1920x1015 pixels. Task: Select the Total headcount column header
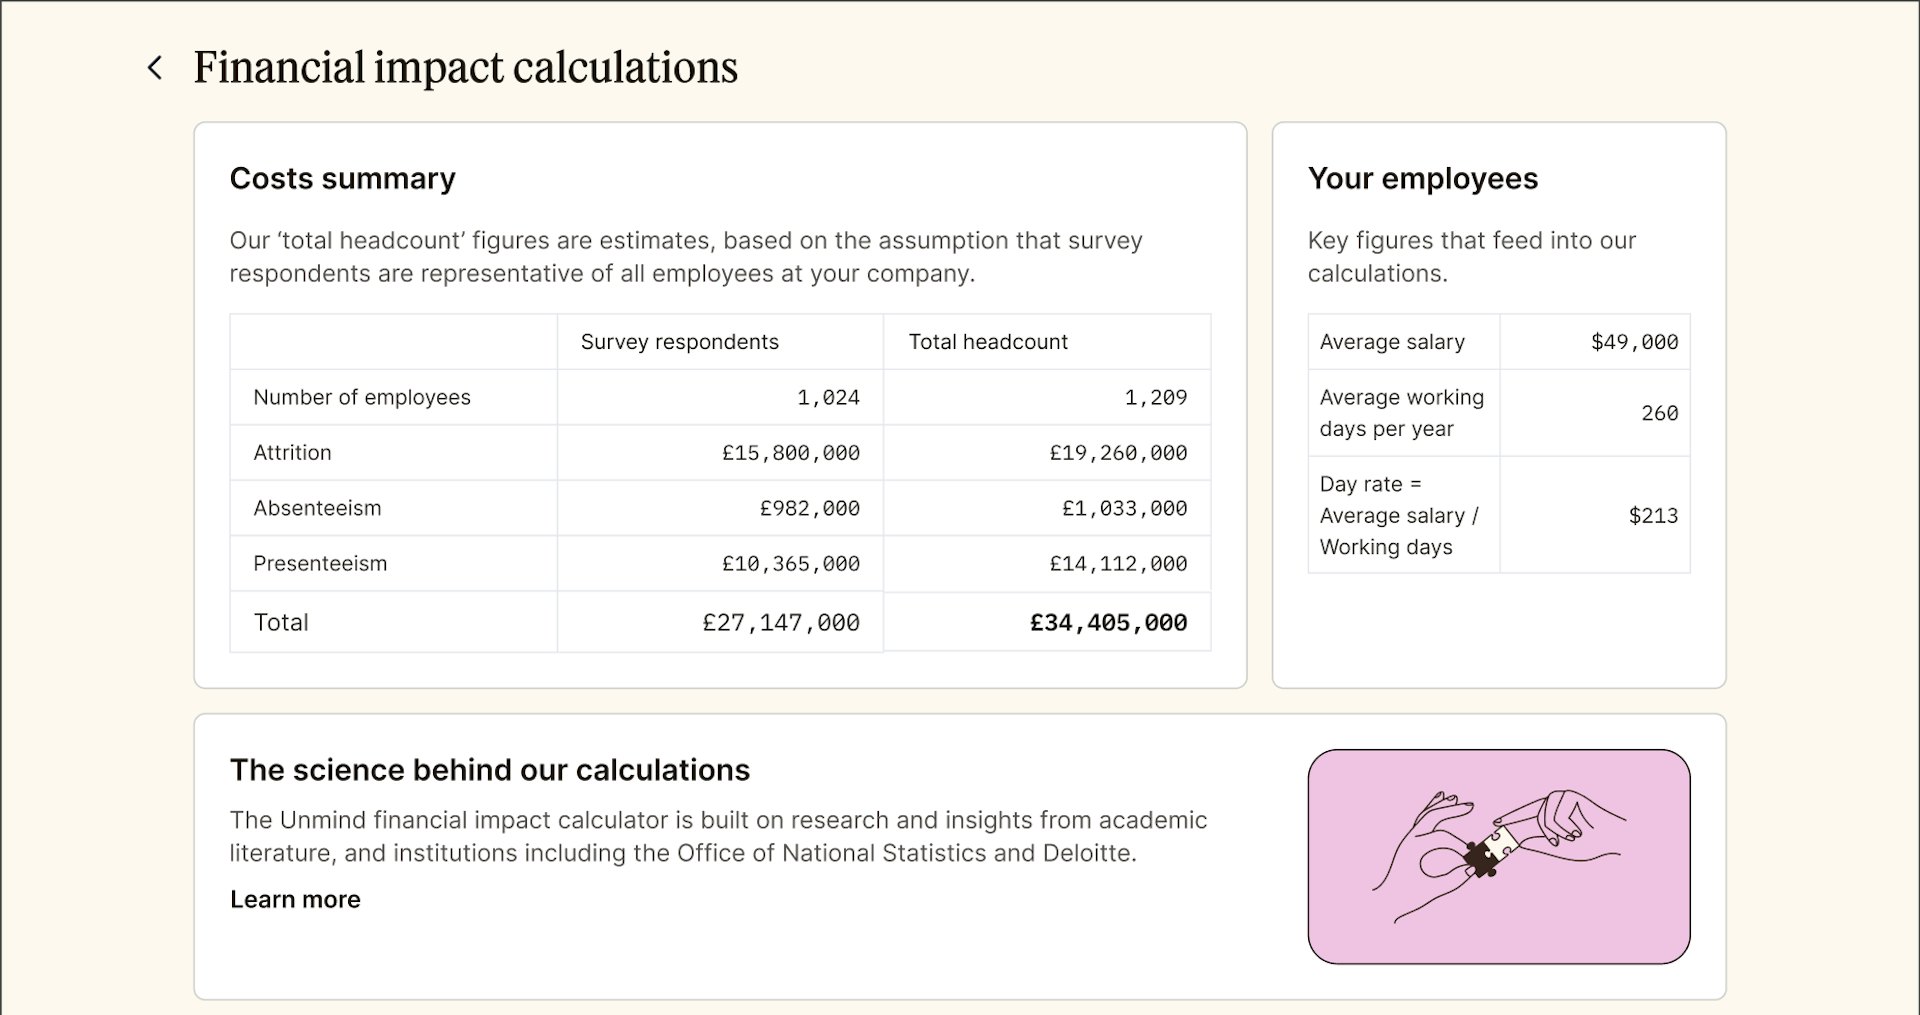coord(987,342)
